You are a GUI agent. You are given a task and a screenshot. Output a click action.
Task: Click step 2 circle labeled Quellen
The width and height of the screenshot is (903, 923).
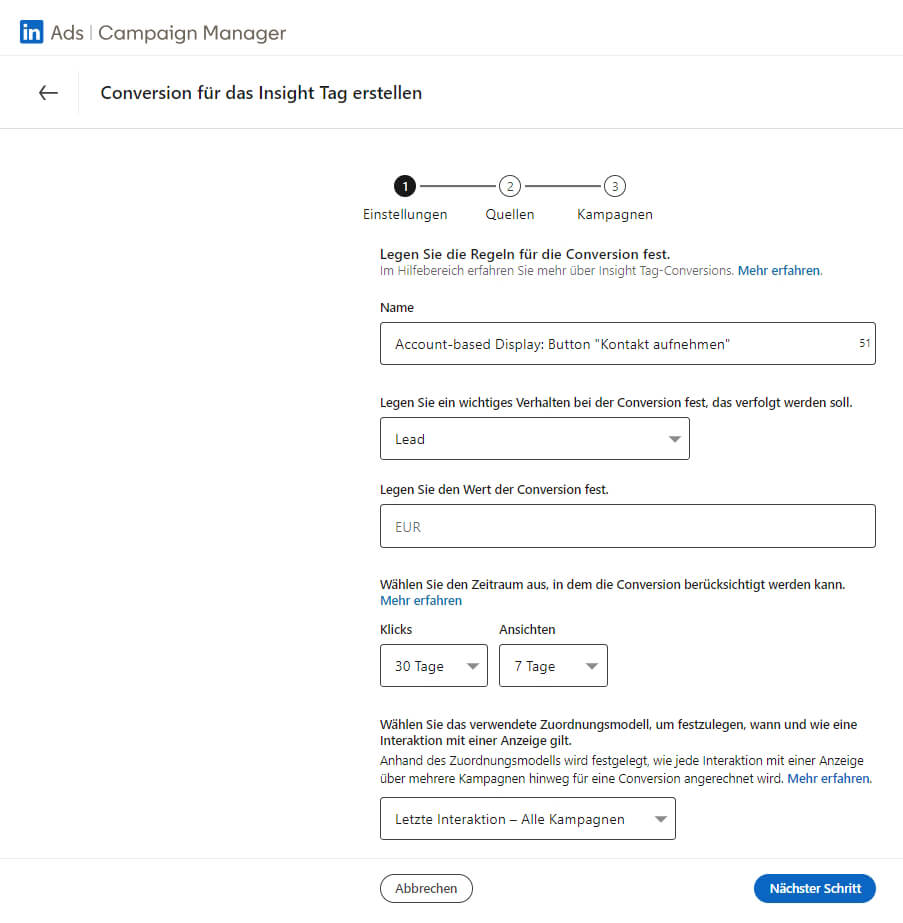click(510, 186)
